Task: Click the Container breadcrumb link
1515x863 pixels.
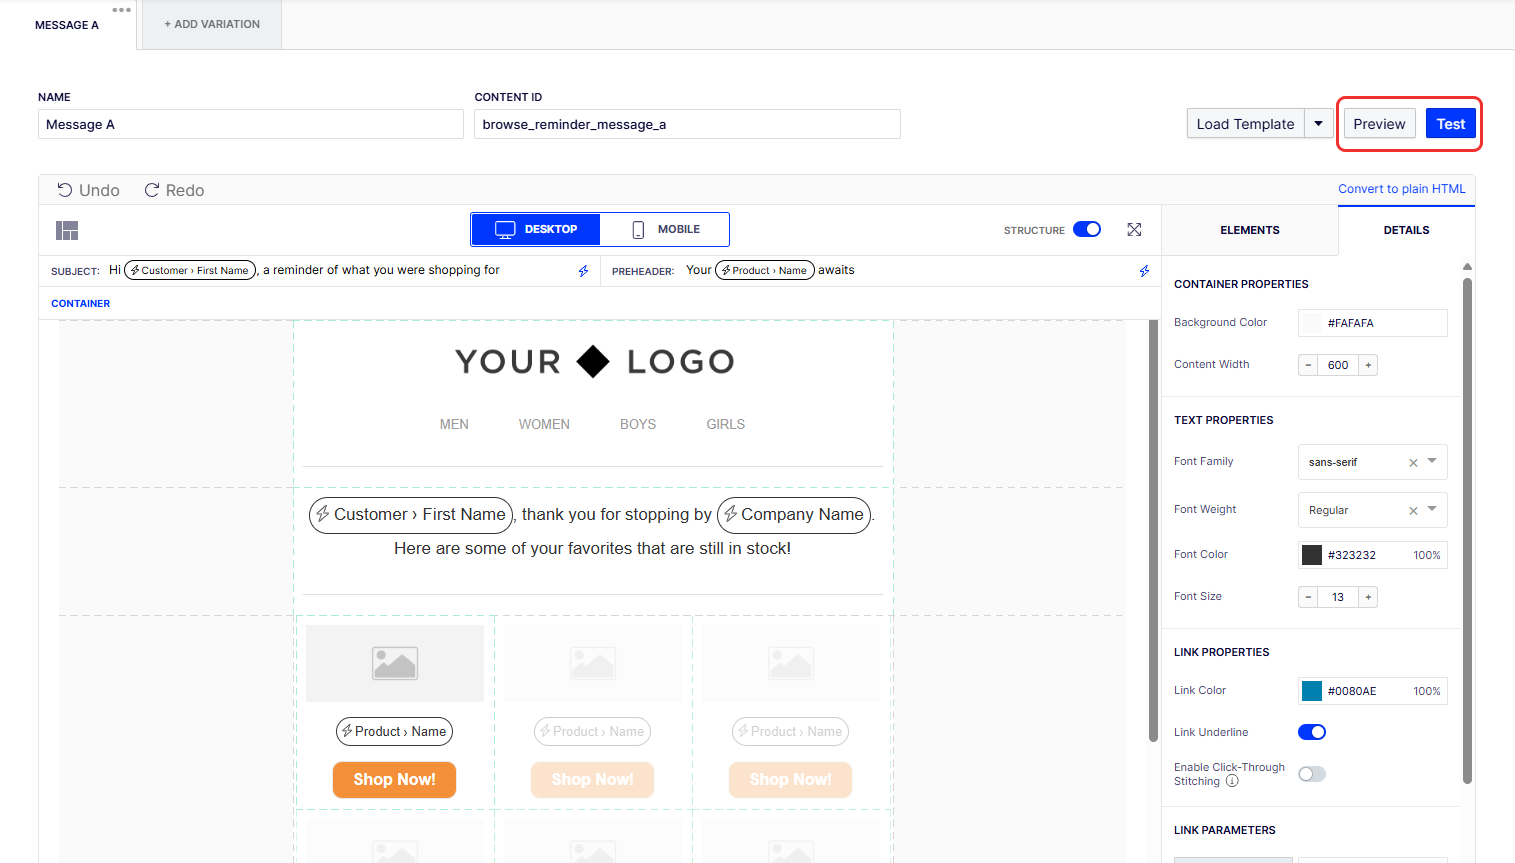Action: (x=81, y=304)
